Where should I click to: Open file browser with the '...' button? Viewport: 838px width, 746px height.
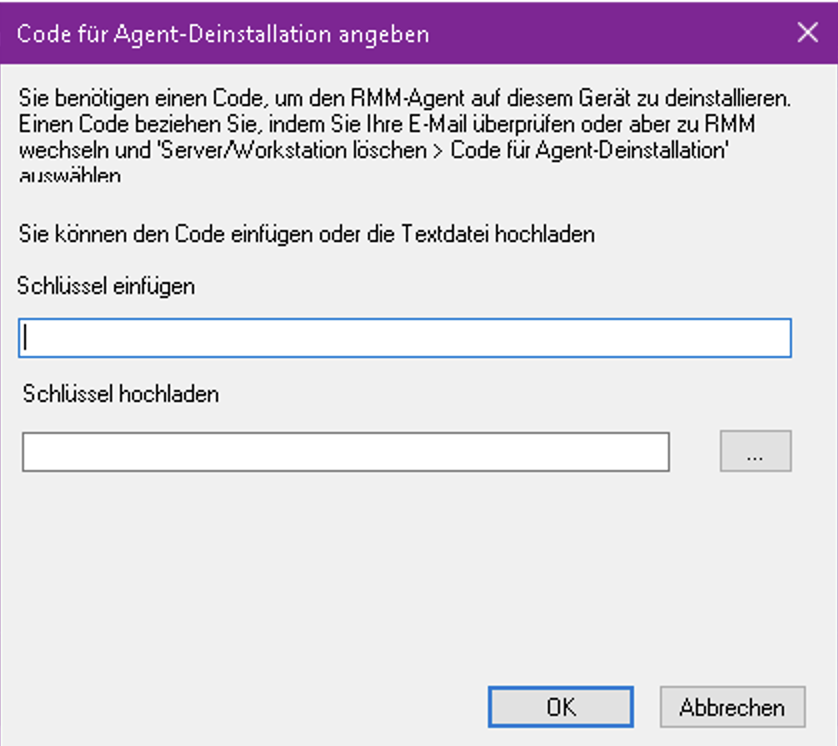[x=755, y=452]
